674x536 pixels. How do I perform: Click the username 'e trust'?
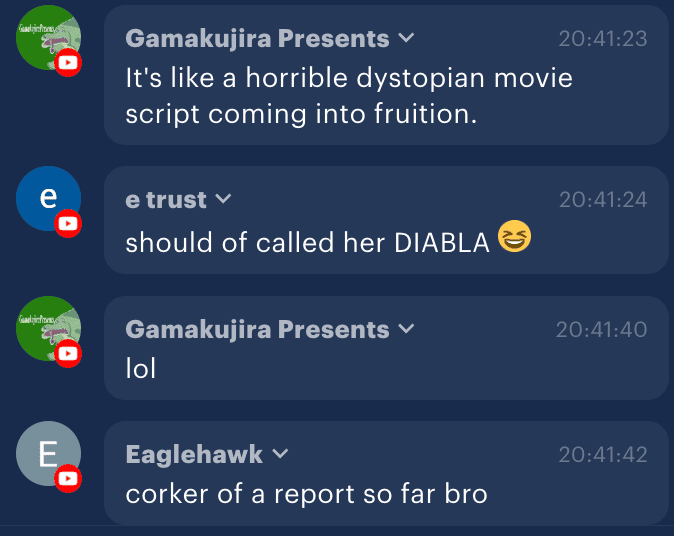(x=166, y=200)
